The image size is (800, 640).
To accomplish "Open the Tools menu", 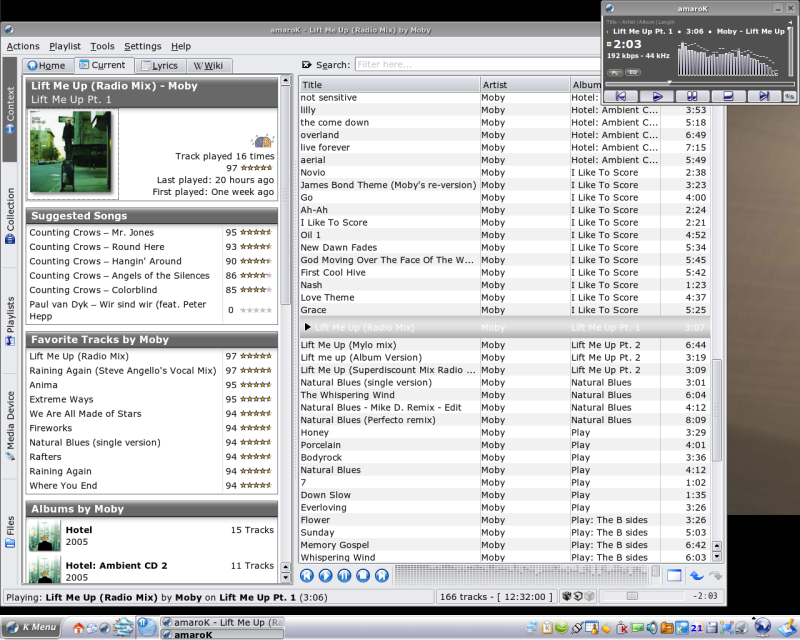I will [x=102, y=46].
